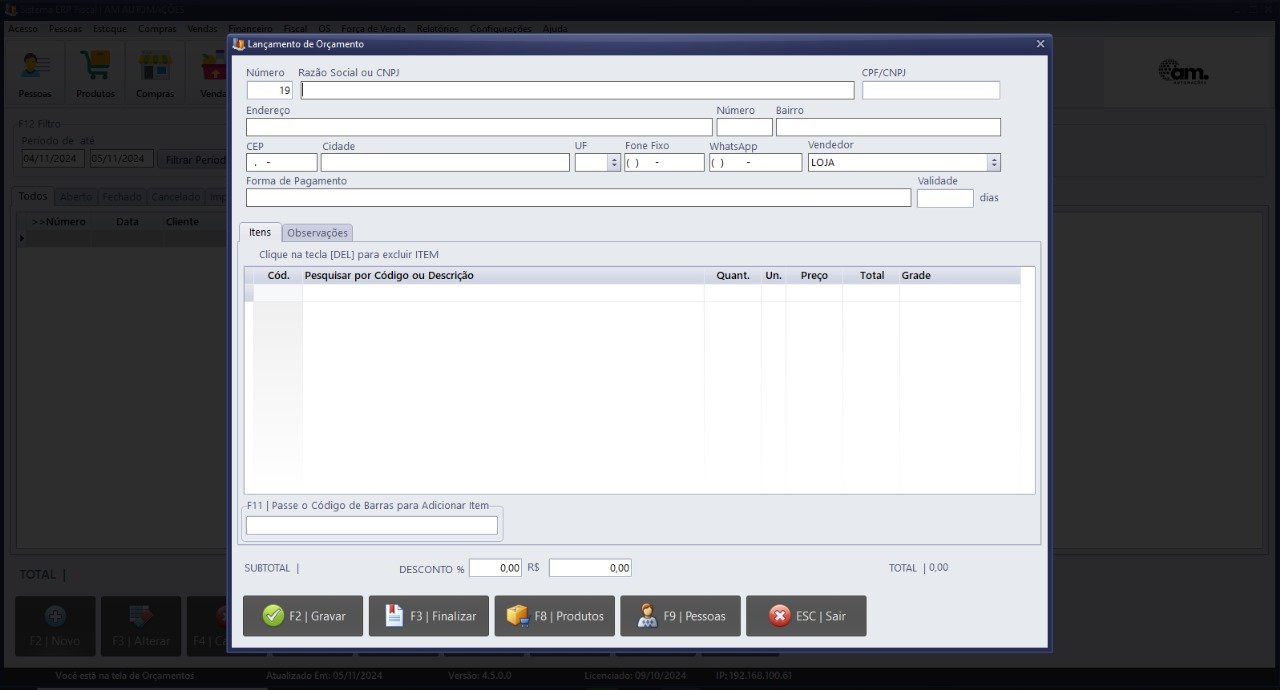Click the barcode input field under F11
This screenshot has width=1280, height=690.
(x=371, y=525)
